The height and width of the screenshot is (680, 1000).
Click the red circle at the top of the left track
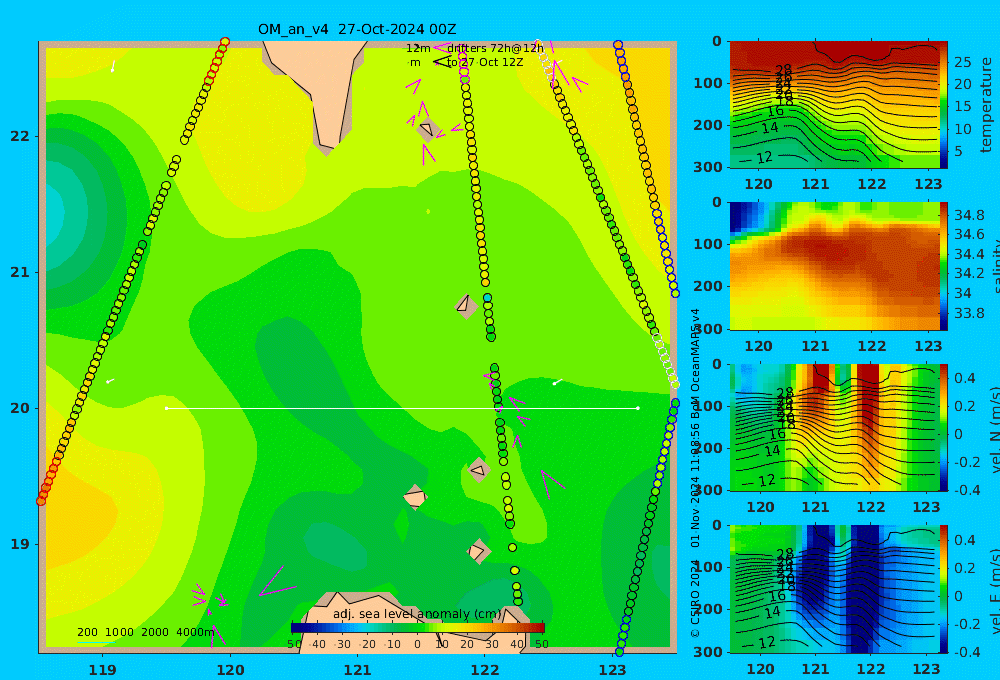tap(224, 42)
